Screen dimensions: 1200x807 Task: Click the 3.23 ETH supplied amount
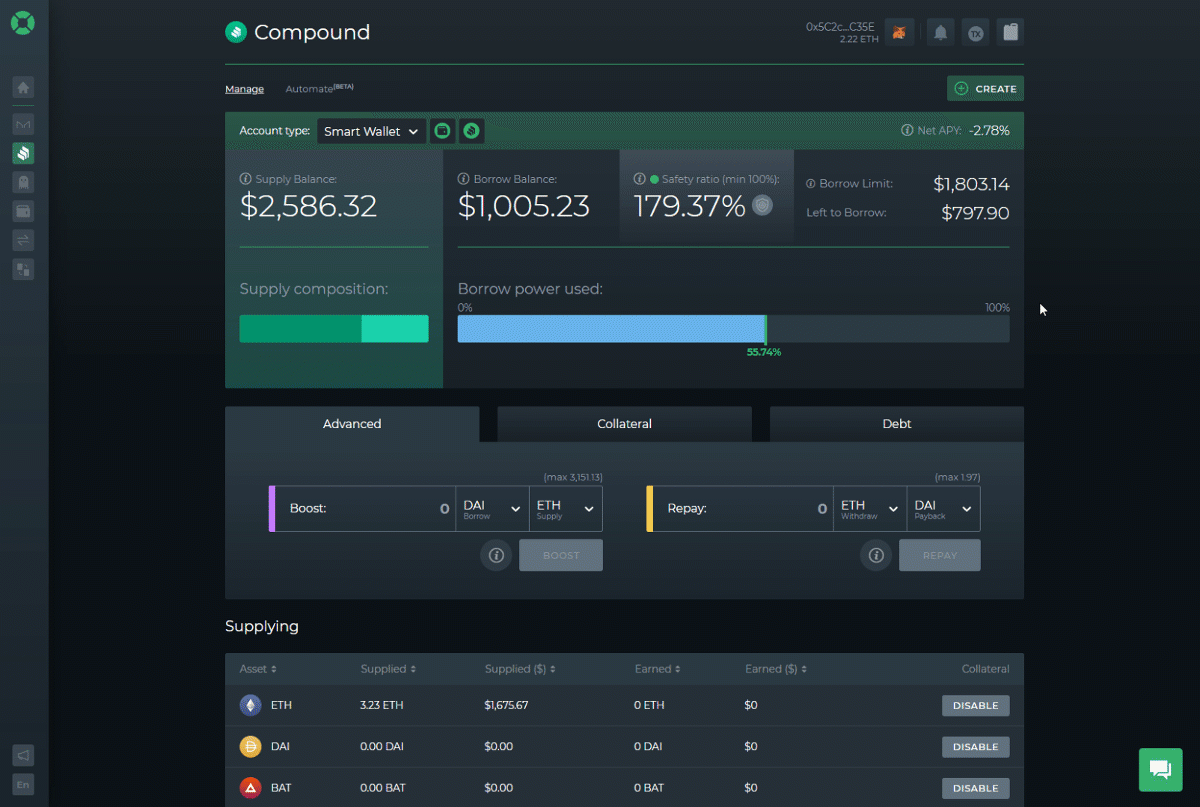tap(382, 705)
